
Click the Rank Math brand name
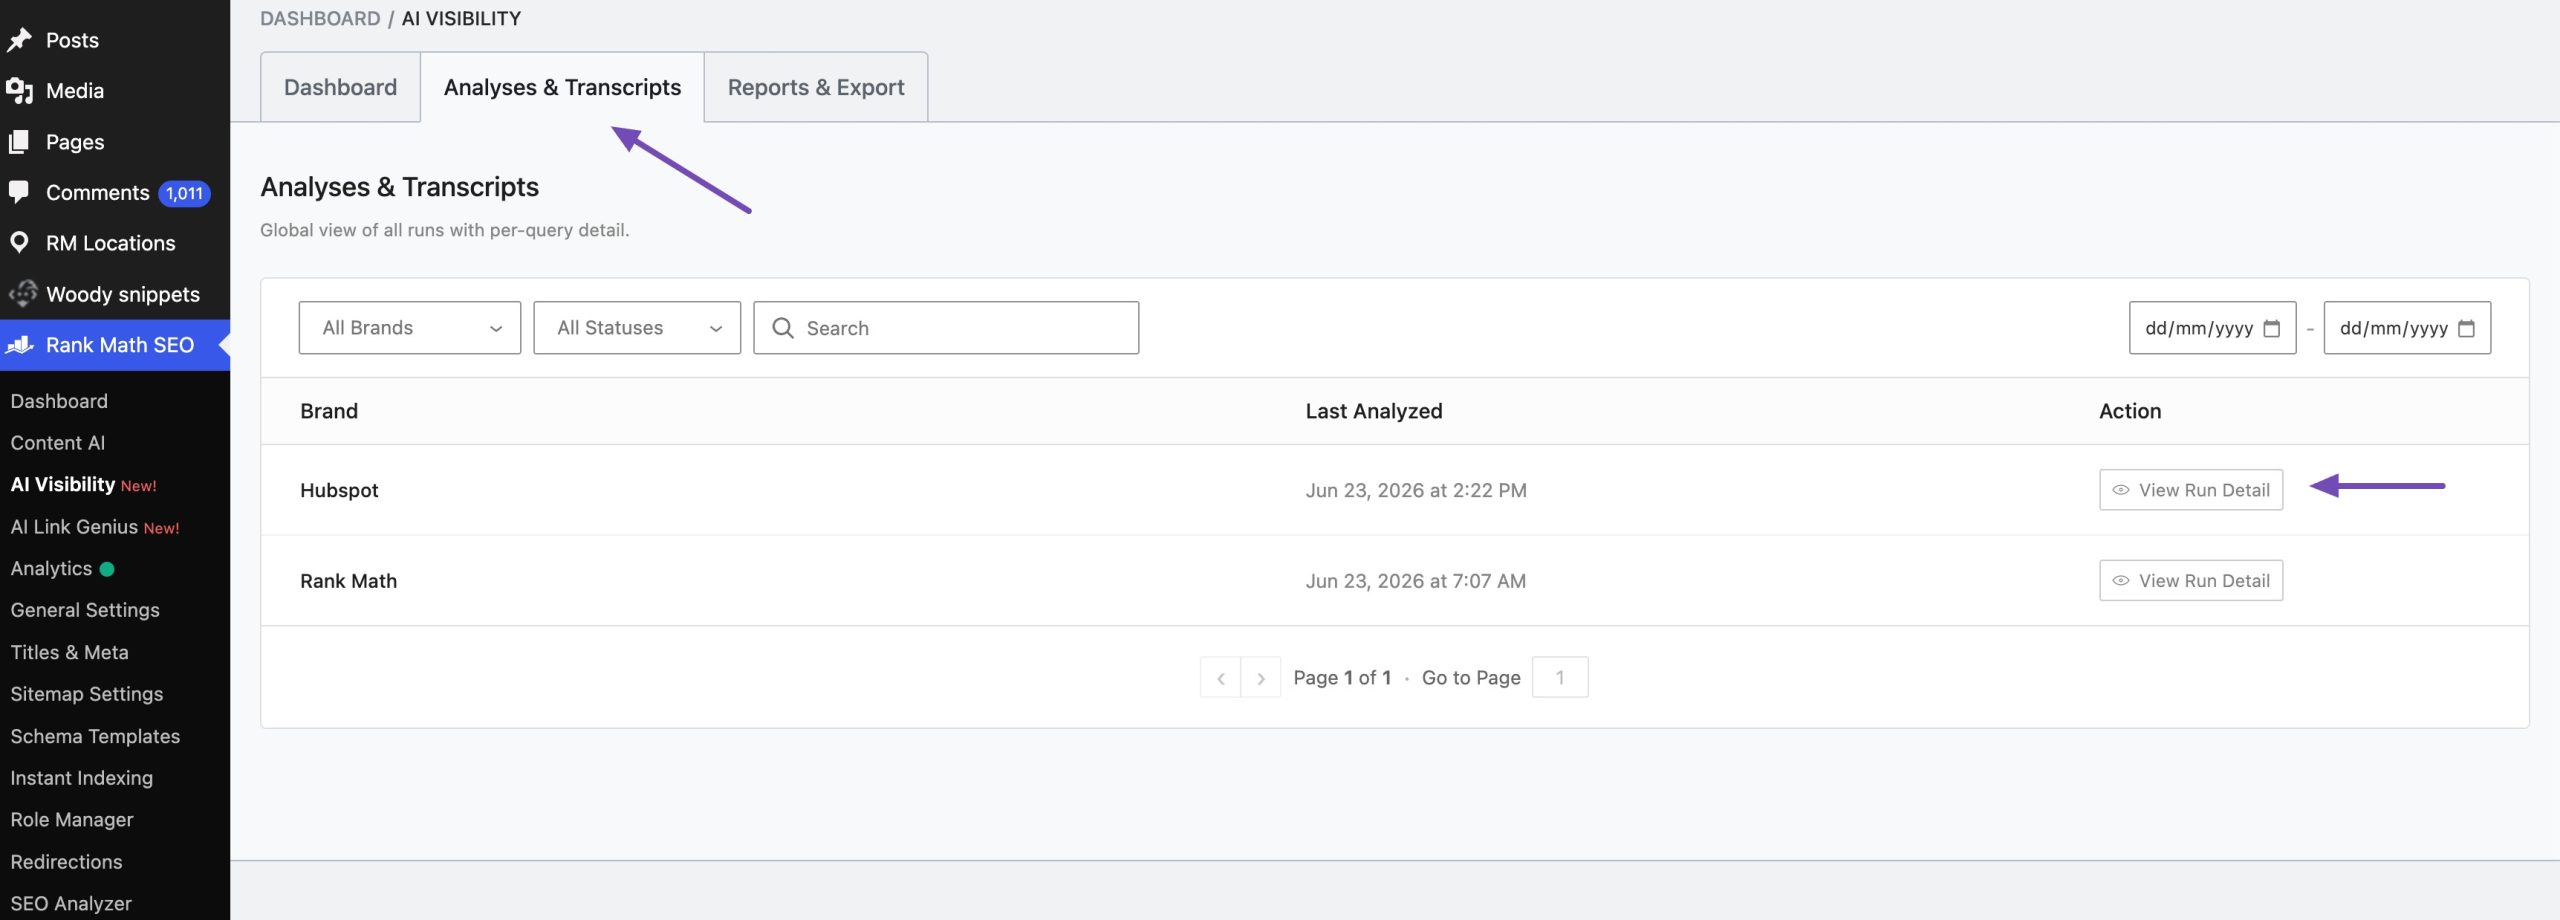pos(348,581)
